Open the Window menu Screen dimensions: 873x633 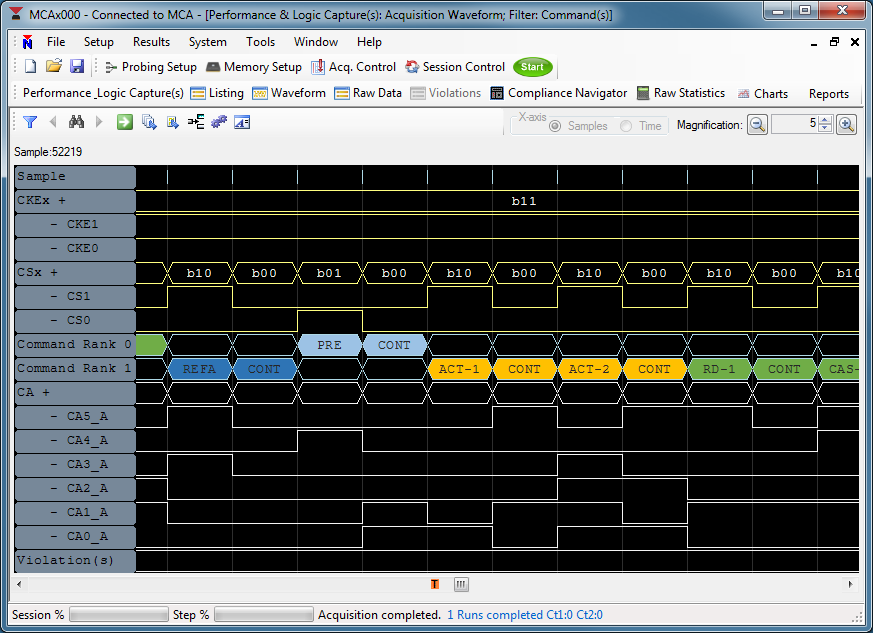point(316,42)
